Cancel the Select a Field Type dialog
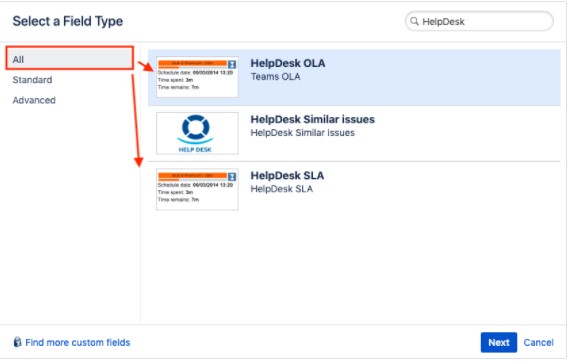The image size is (569, 361). [x=539, y=342]
